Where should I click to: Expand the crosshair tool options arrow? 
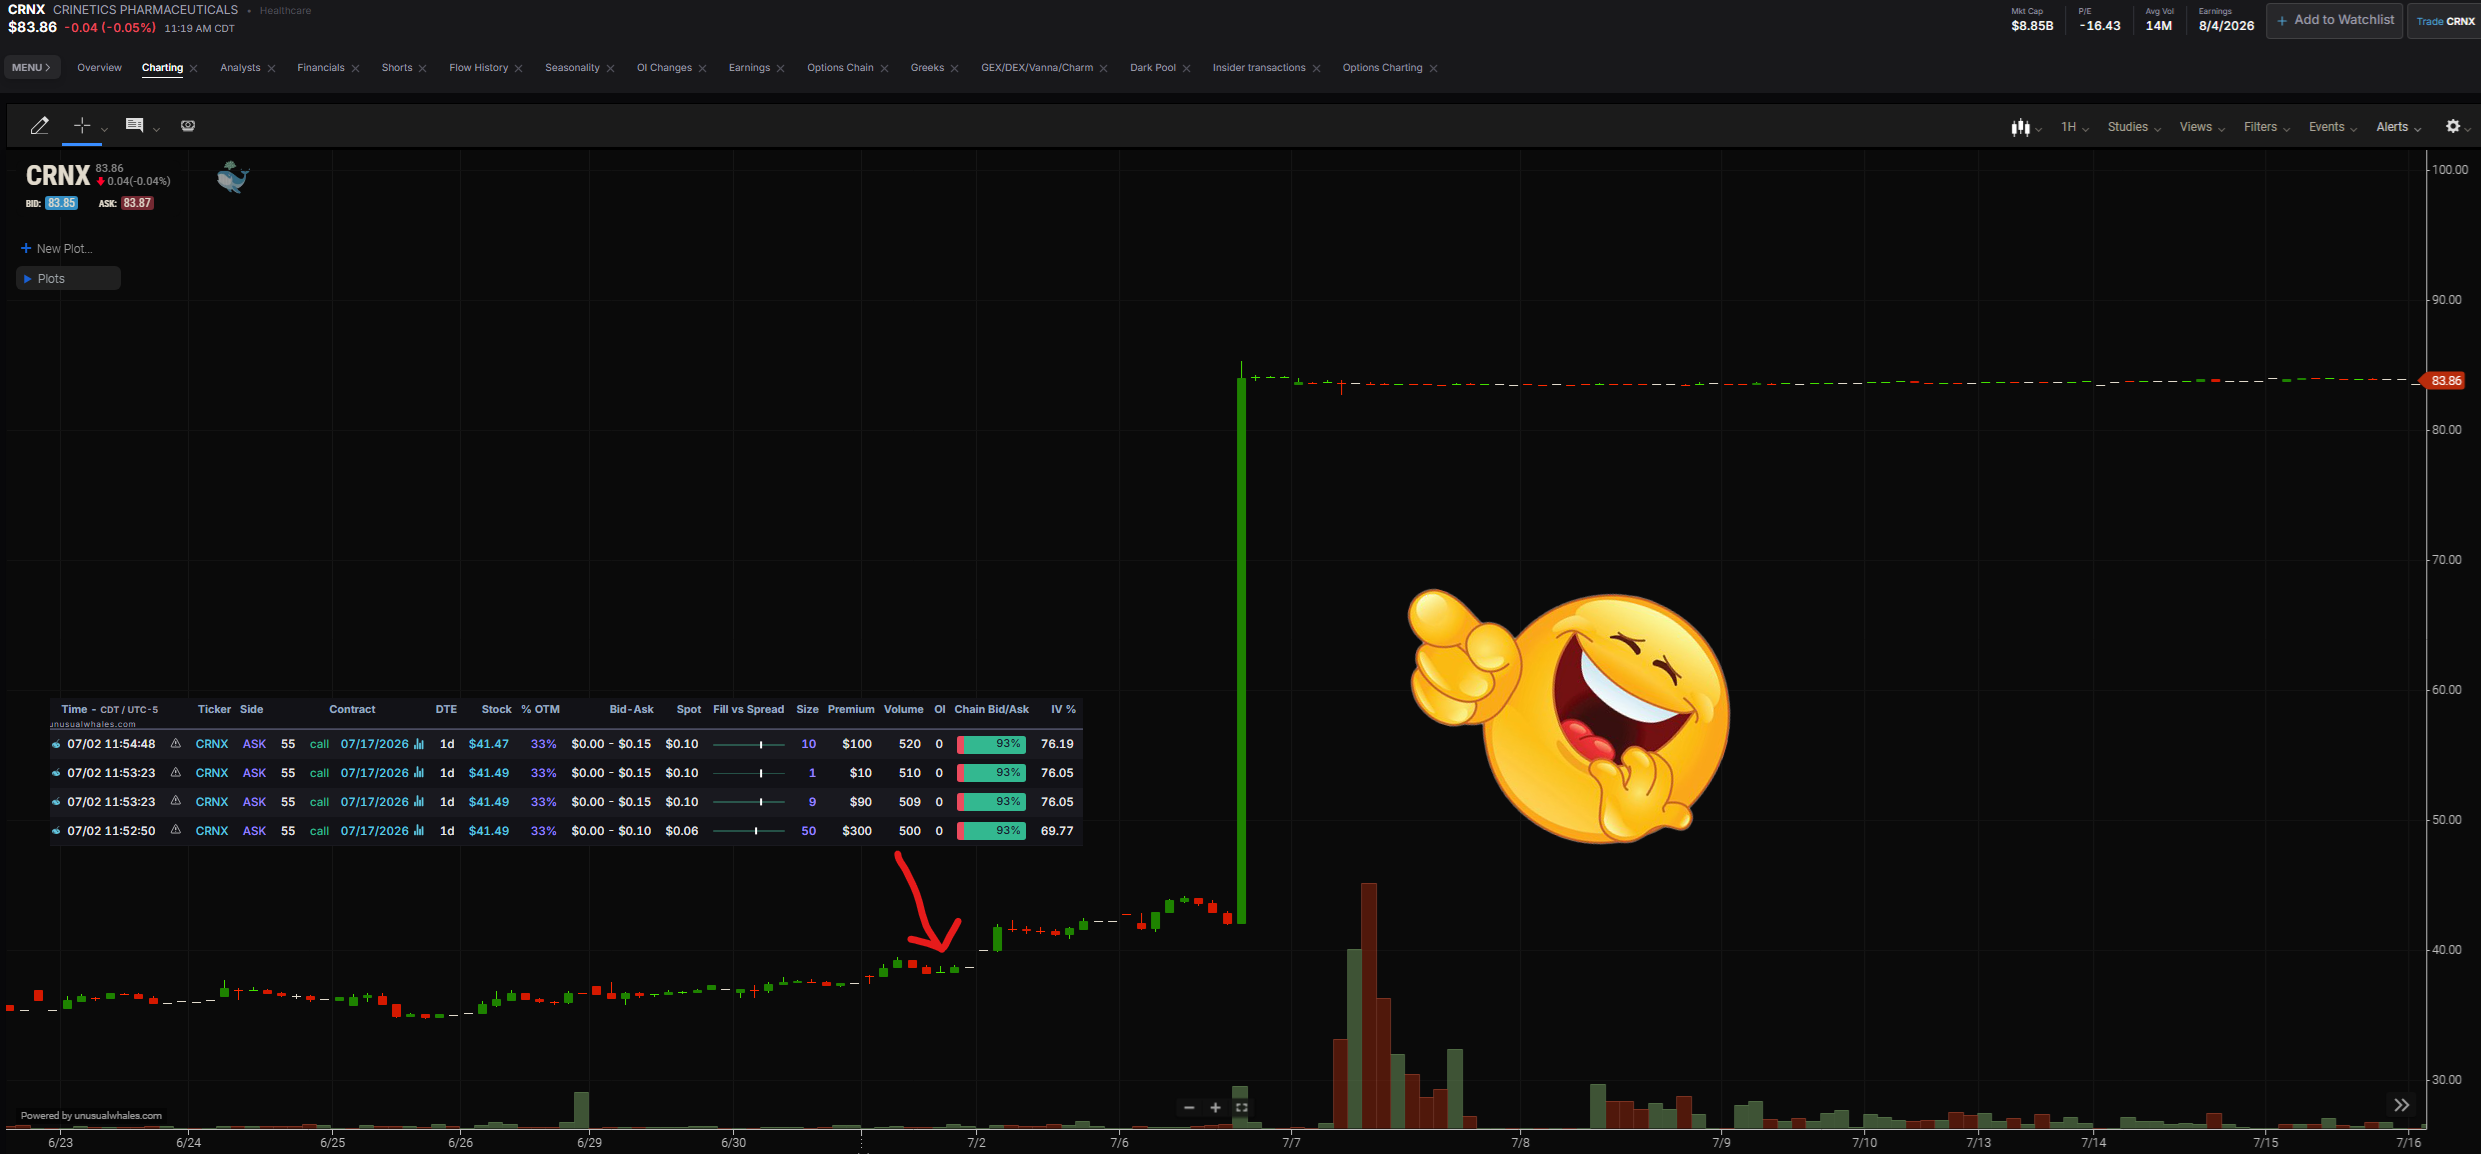click(x=104, y=129)
